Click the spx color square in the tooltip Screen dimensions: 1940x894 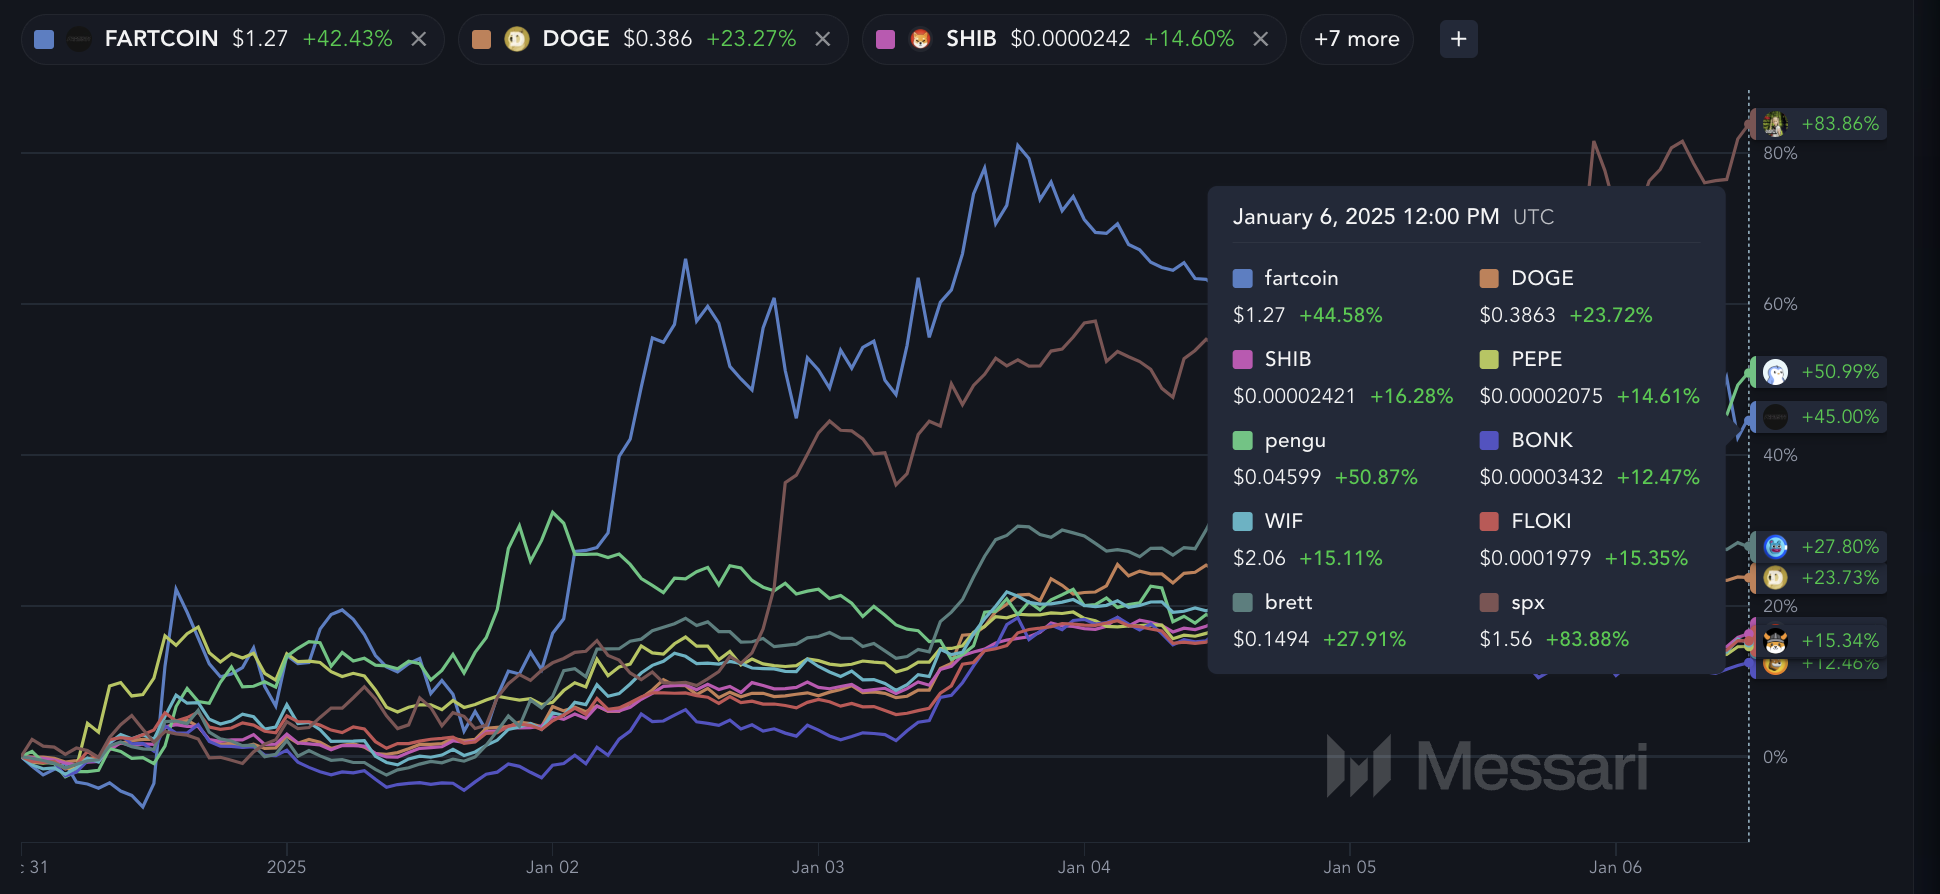click(x=1489, y=602)
